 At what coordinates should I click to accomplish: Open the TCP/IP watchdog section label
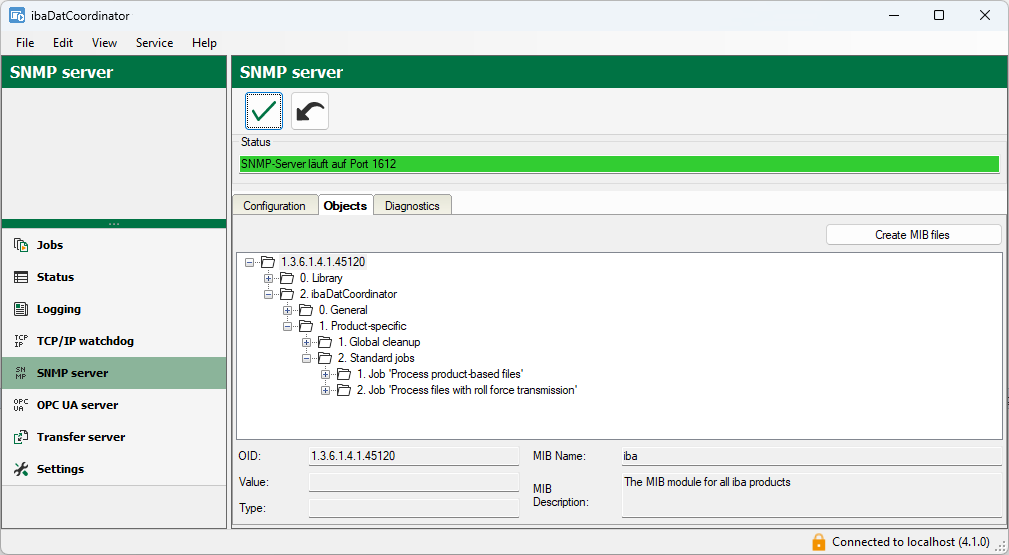pyautogui.click(x=85, y=341)
